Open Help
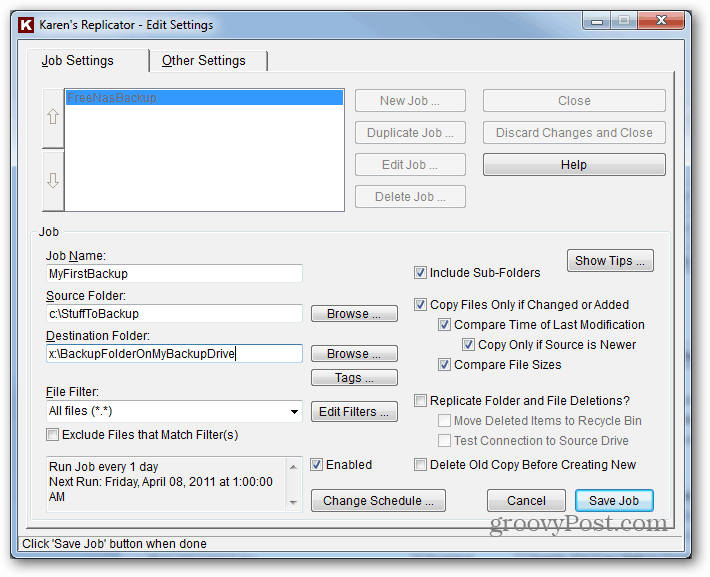 (x=574, y=164)
